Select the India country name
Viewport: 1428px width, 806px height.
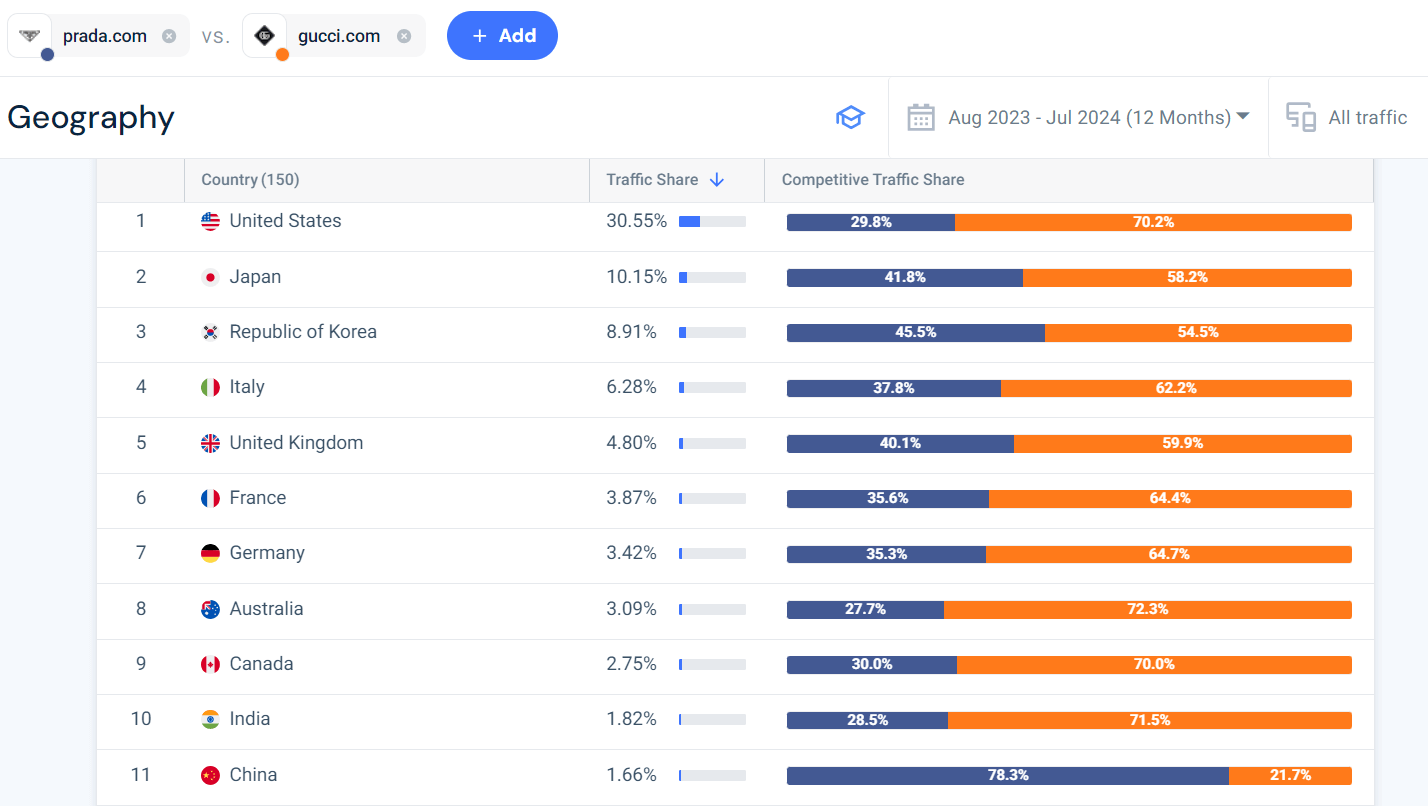click(250, 719)
